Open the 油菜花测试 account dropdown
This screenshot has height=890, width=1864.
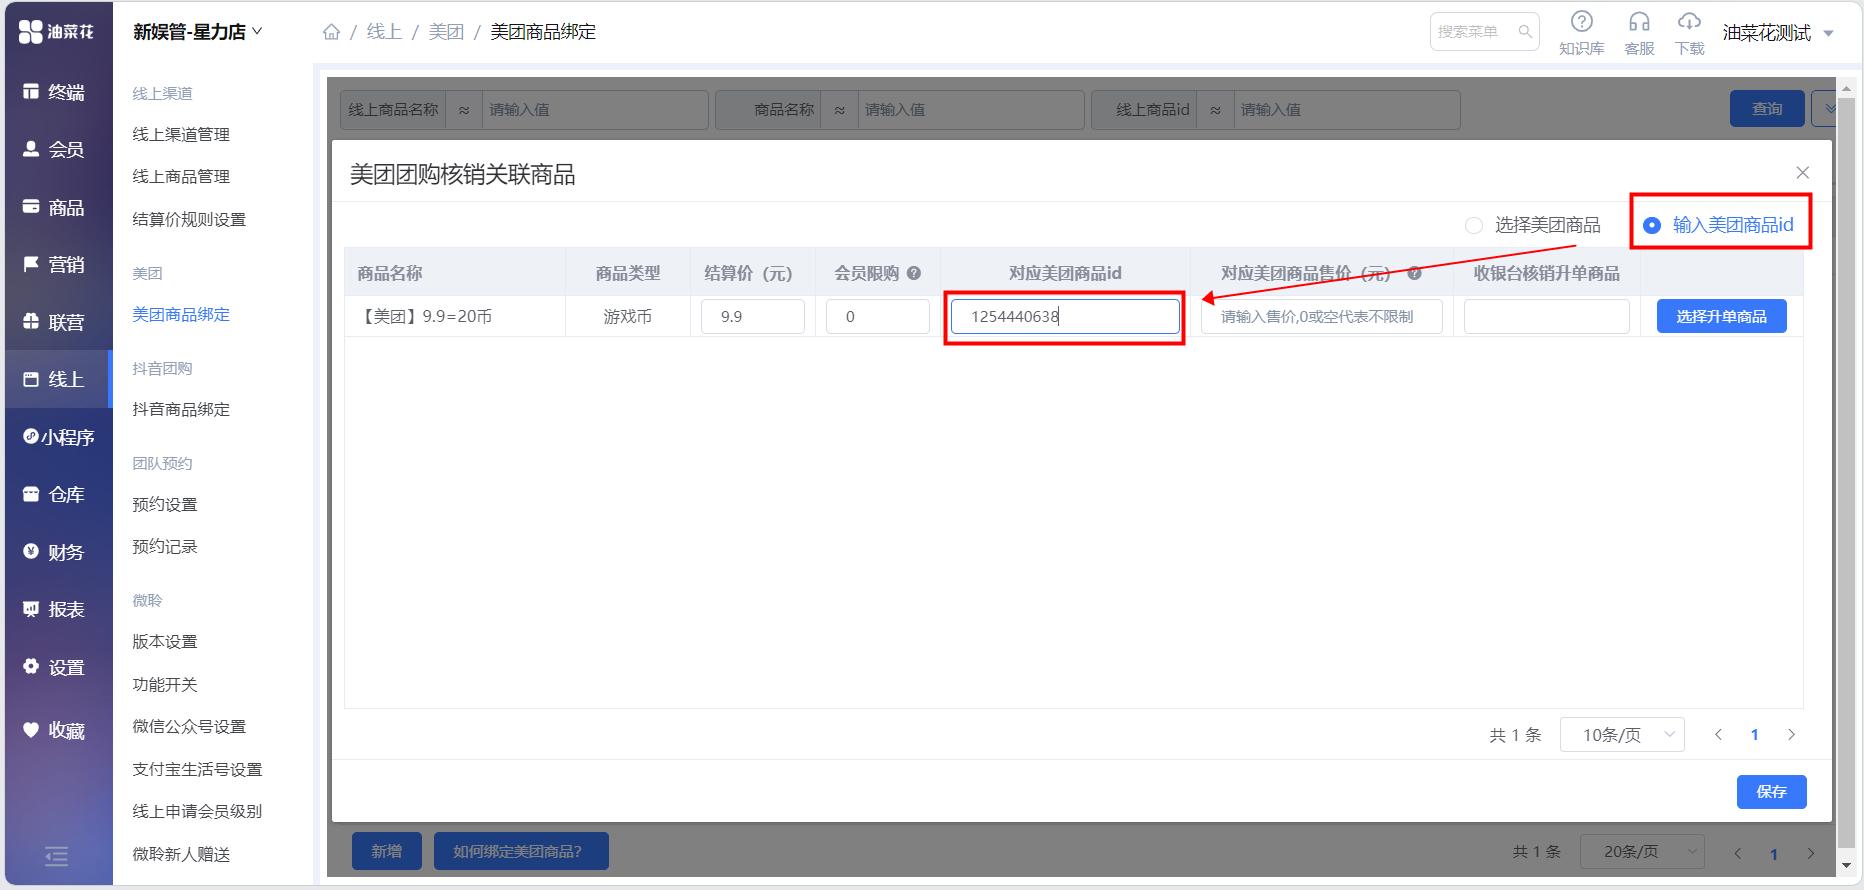[x=1778, y=33]
